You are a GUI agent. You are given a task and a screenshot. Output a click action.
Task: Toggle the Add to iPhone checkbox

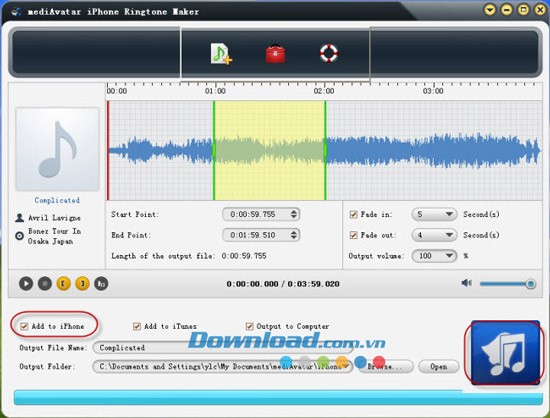[x=24, y=326]
